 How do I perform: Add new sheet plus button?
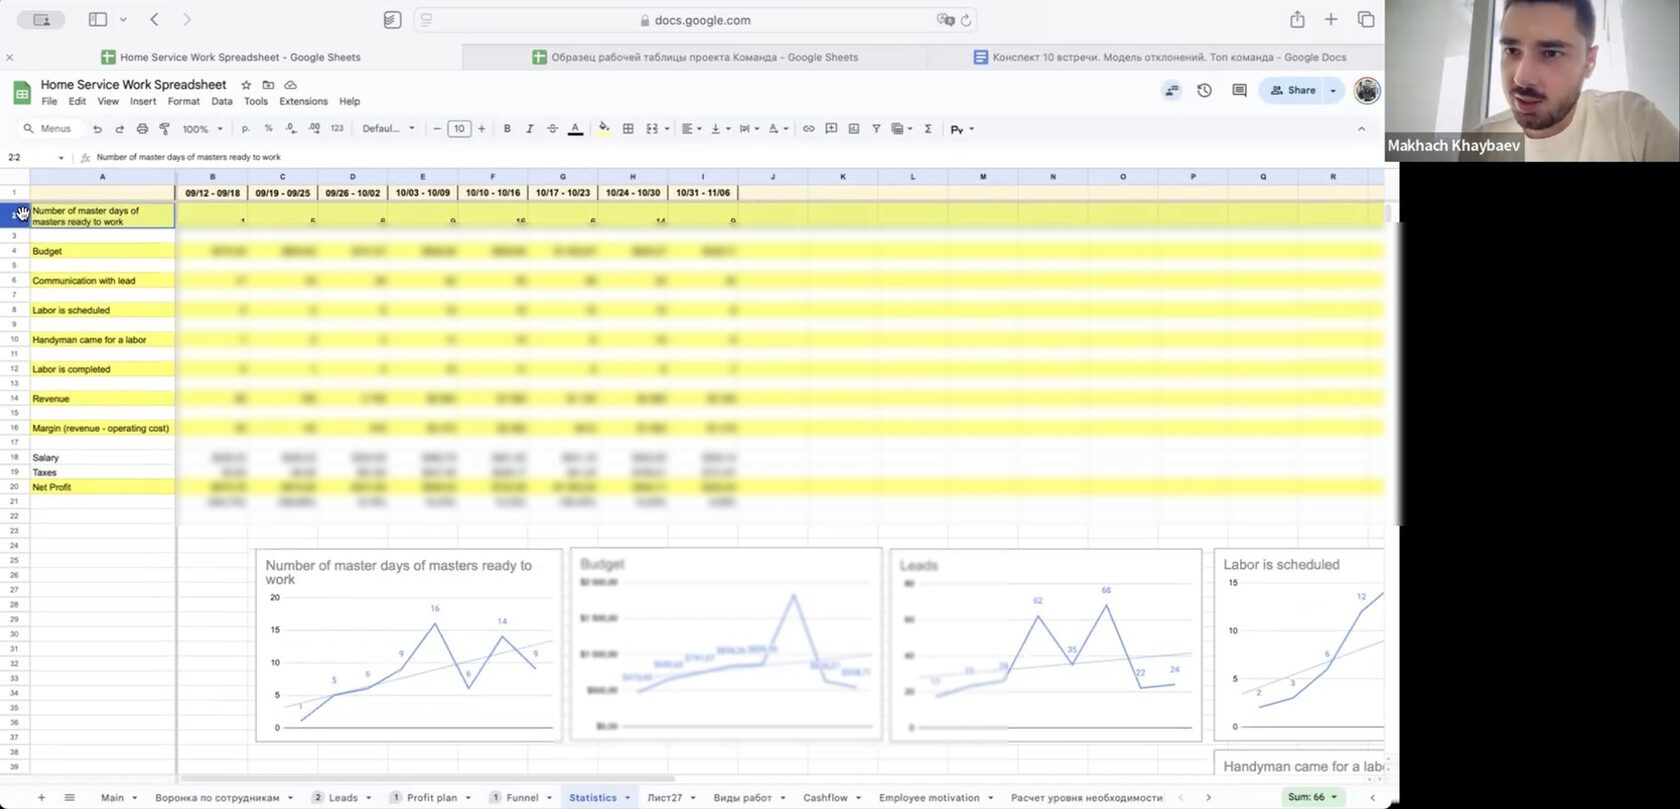click(41, 797)
